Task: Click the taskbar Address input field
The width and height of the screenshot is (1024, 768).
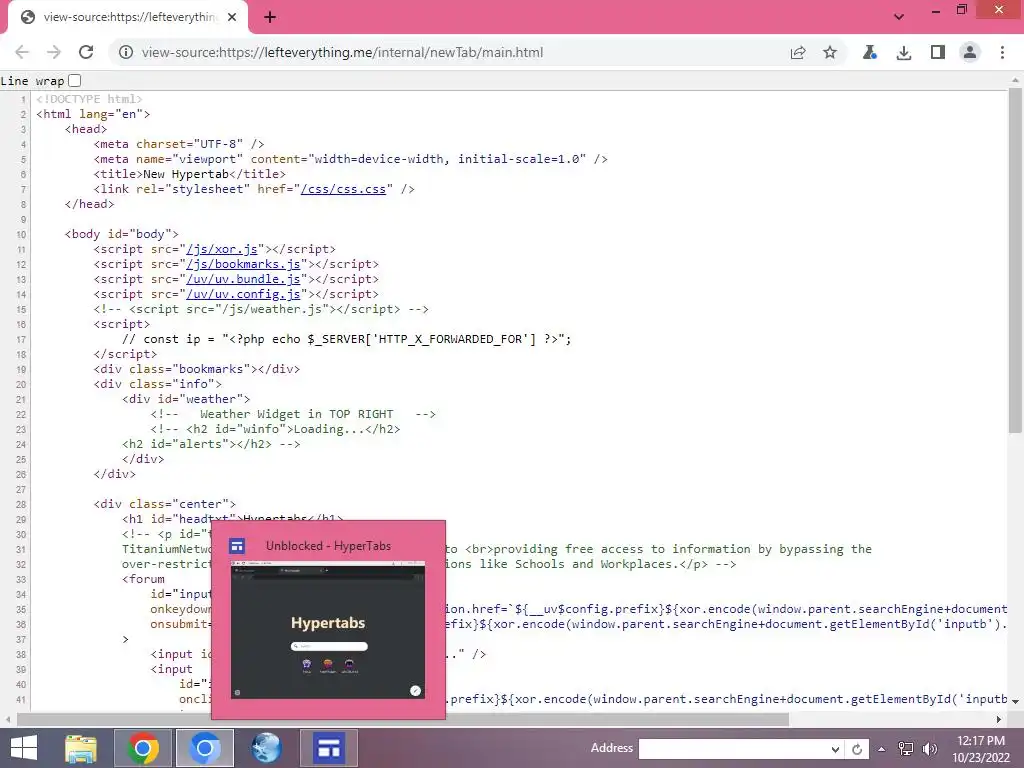Action: 734,748
